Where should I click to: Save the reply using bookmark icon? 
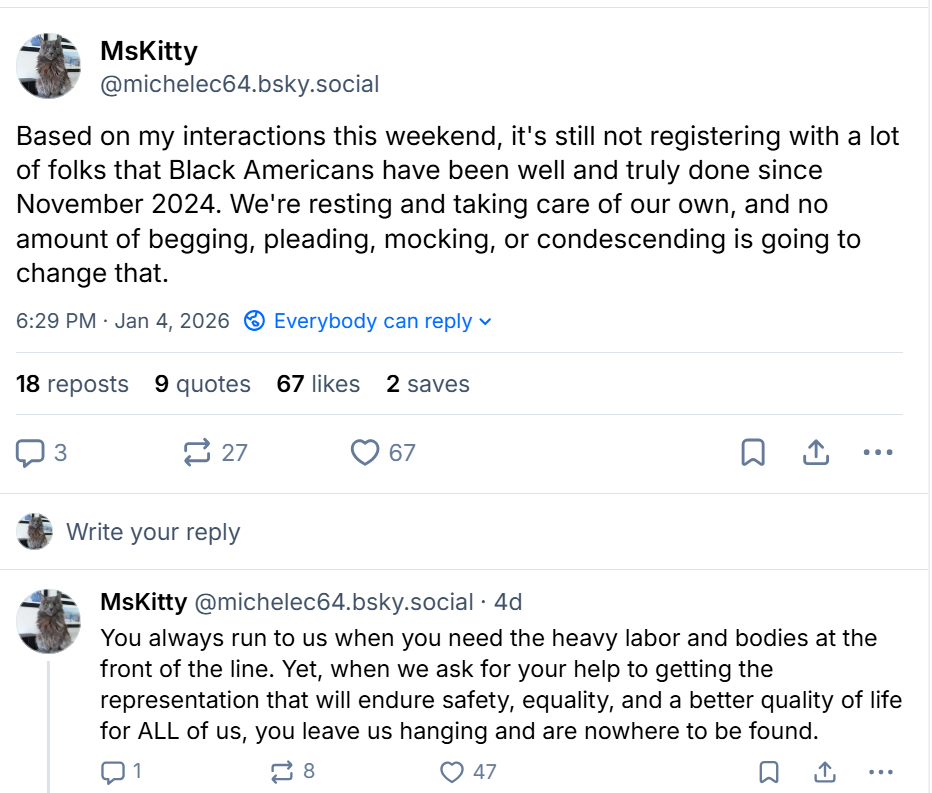[x=768, y=771]
